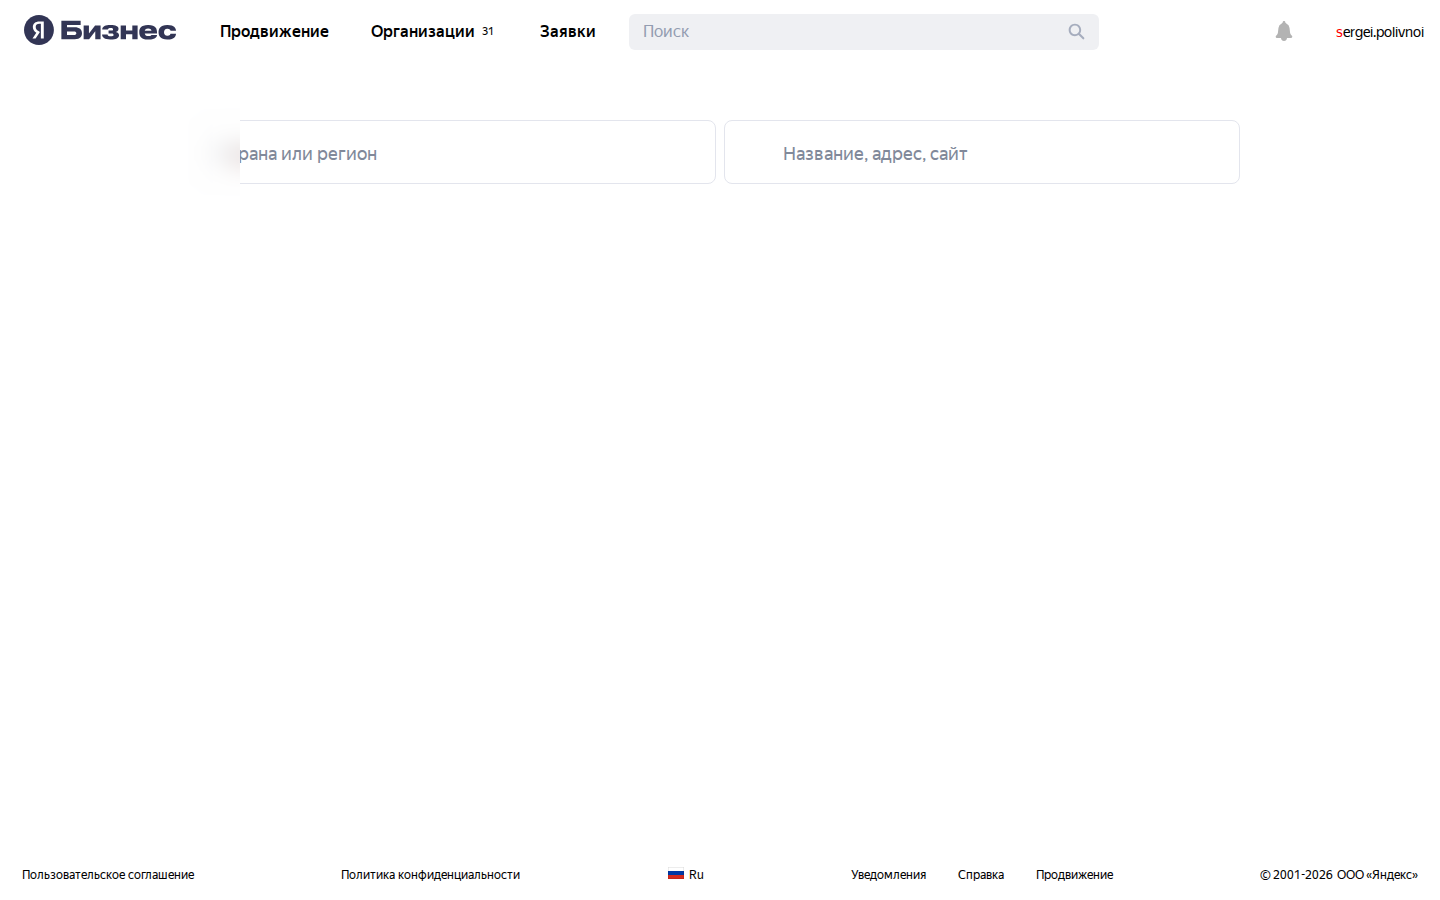Open Продвижение footer link

(1074, 875)
